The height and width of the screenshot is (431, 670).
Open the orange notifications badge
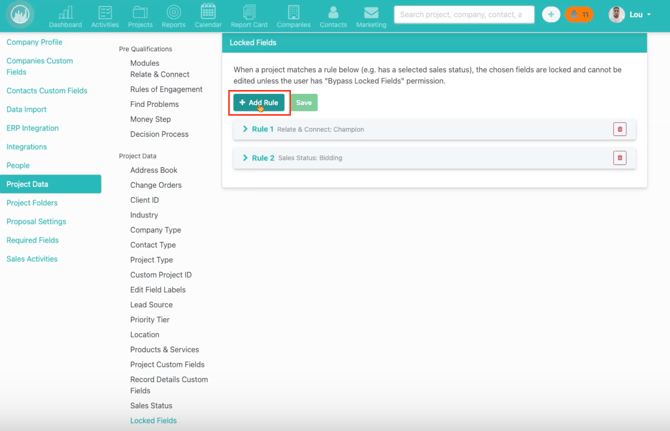[580, 15]
